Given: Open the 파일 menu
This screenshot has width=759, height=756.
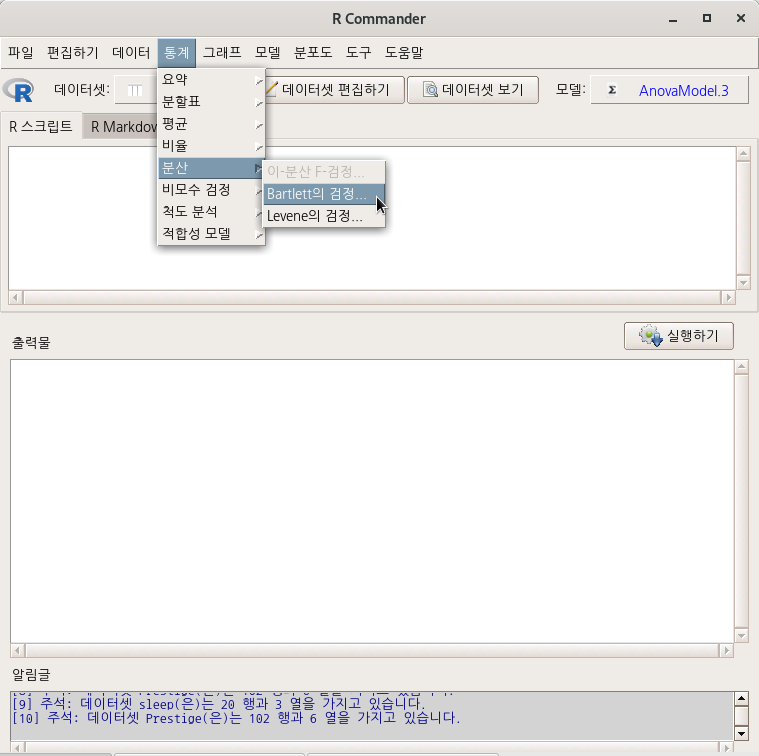Looking at the screenshot, I should pos(21,52).
